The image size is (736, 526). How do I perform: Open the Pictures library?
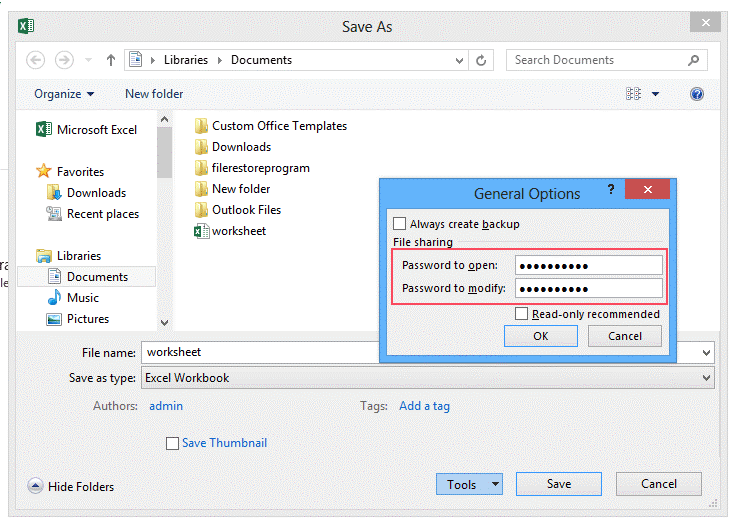[x=78, y=319]
